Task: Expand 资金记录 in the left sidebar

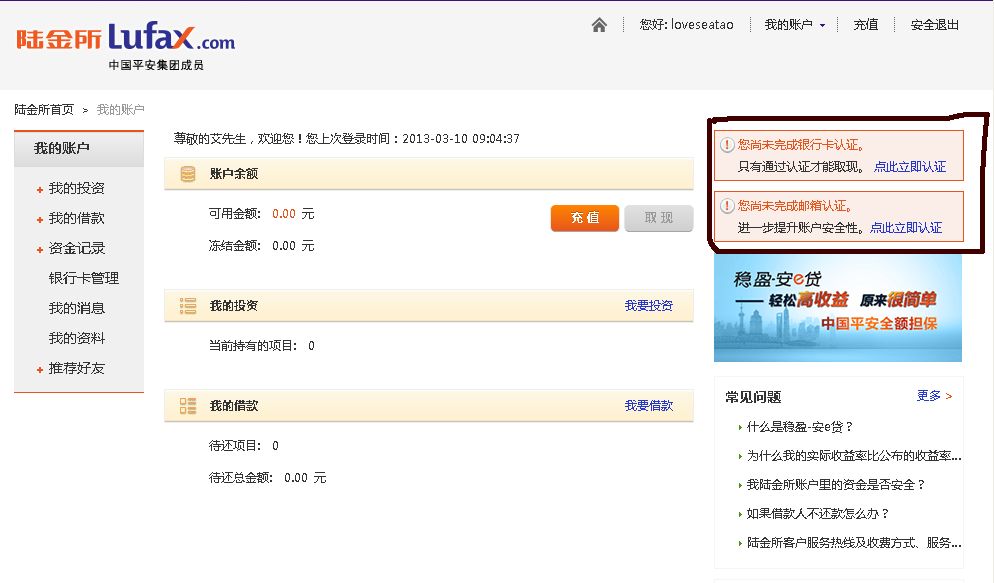Action: (x=76, y=249)
